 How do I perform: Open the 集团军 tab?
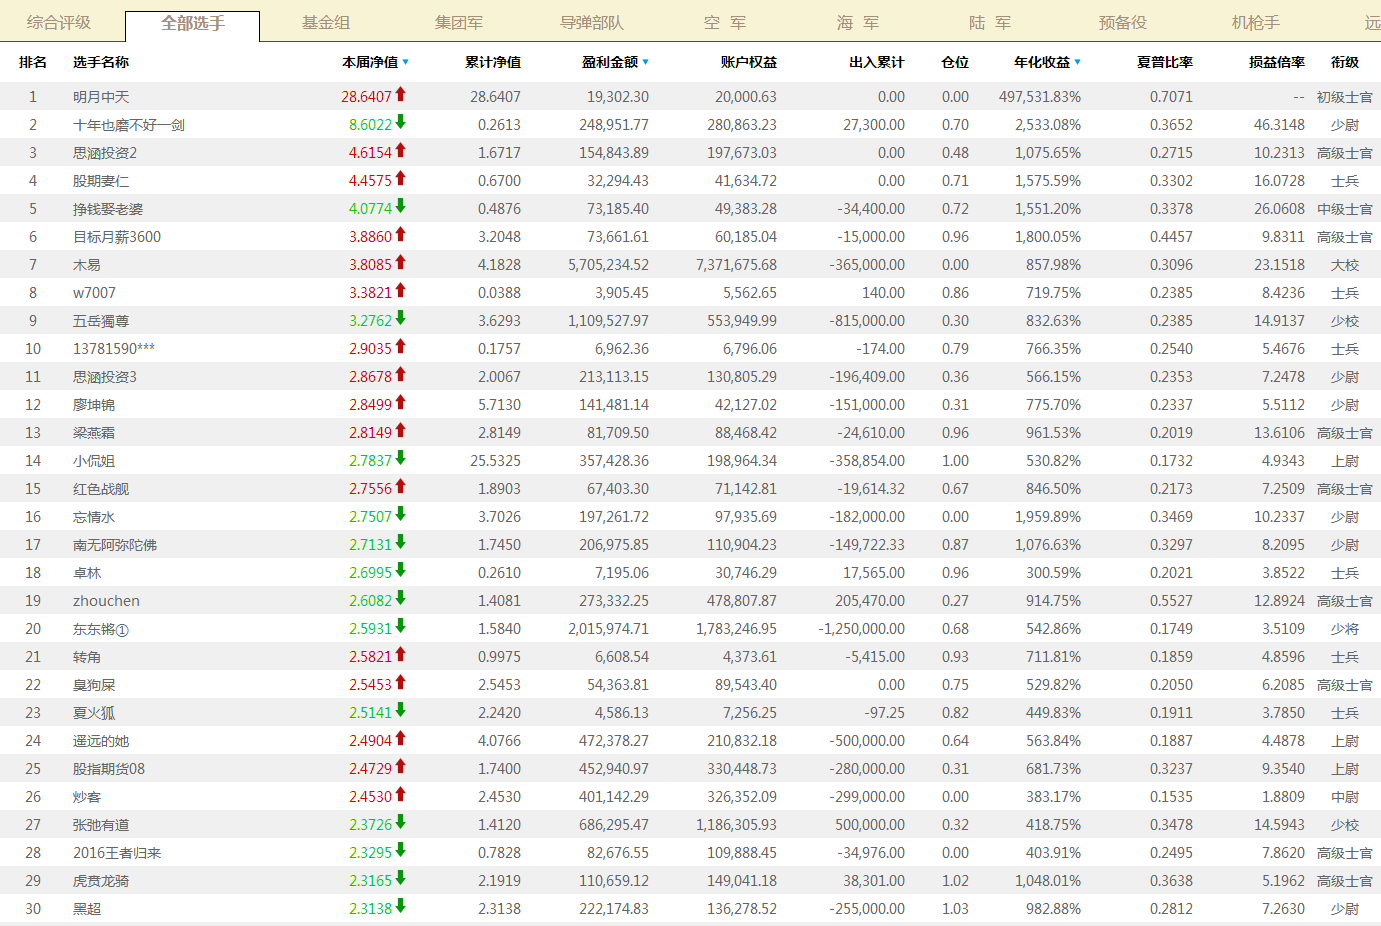[x=459, y=23]
